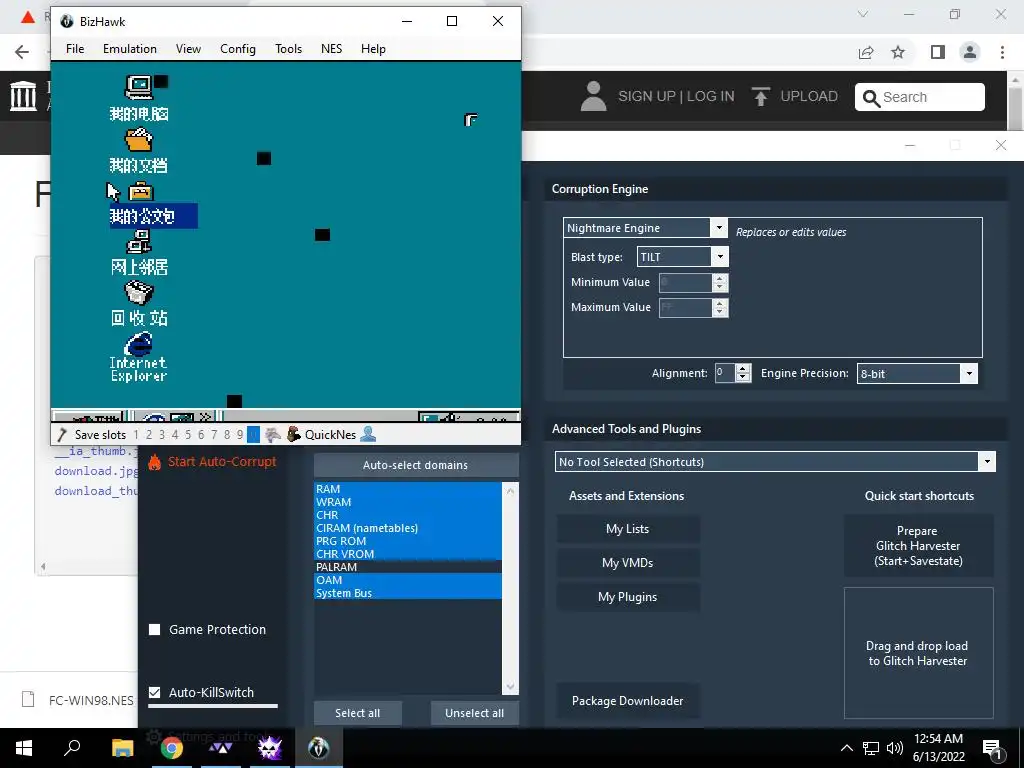This screenshot has width=1024, height=768.
Task: Click the browser bookmark star icon
Action: pyautogui.click(x=899, y=52)
